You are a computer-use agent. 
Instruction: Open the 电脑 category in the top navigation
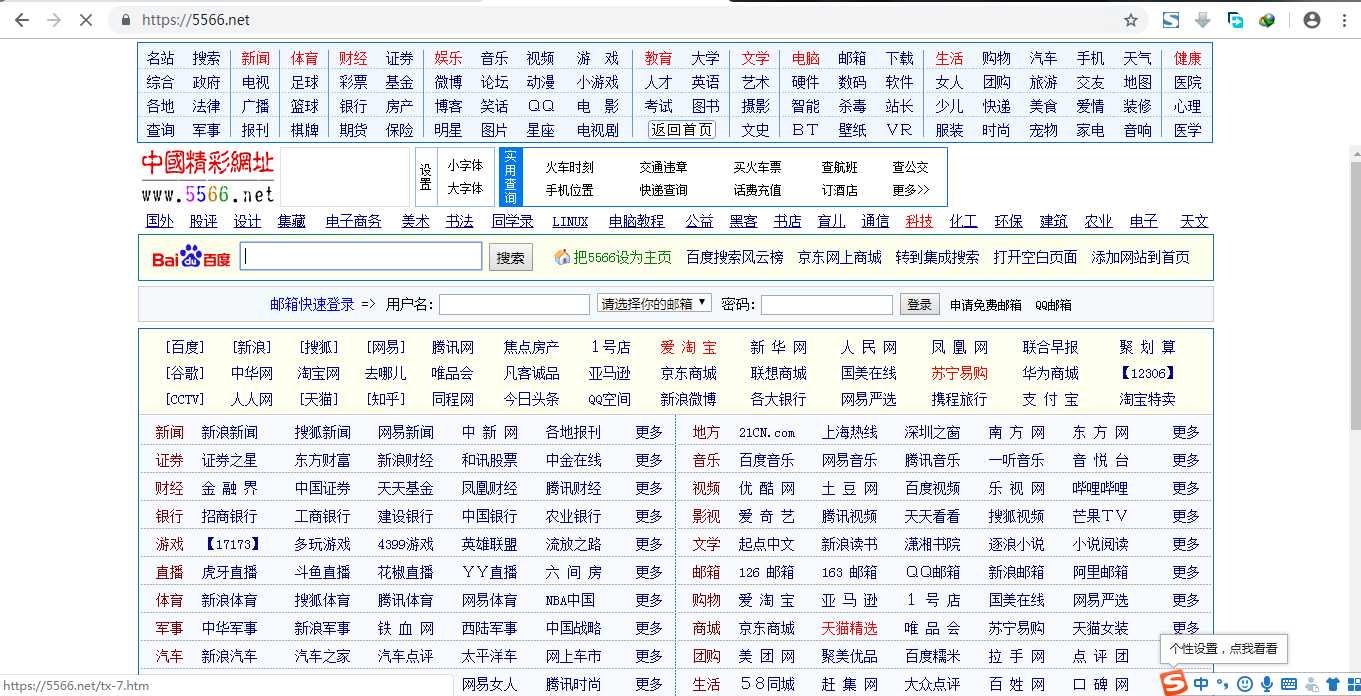(805, 58)
